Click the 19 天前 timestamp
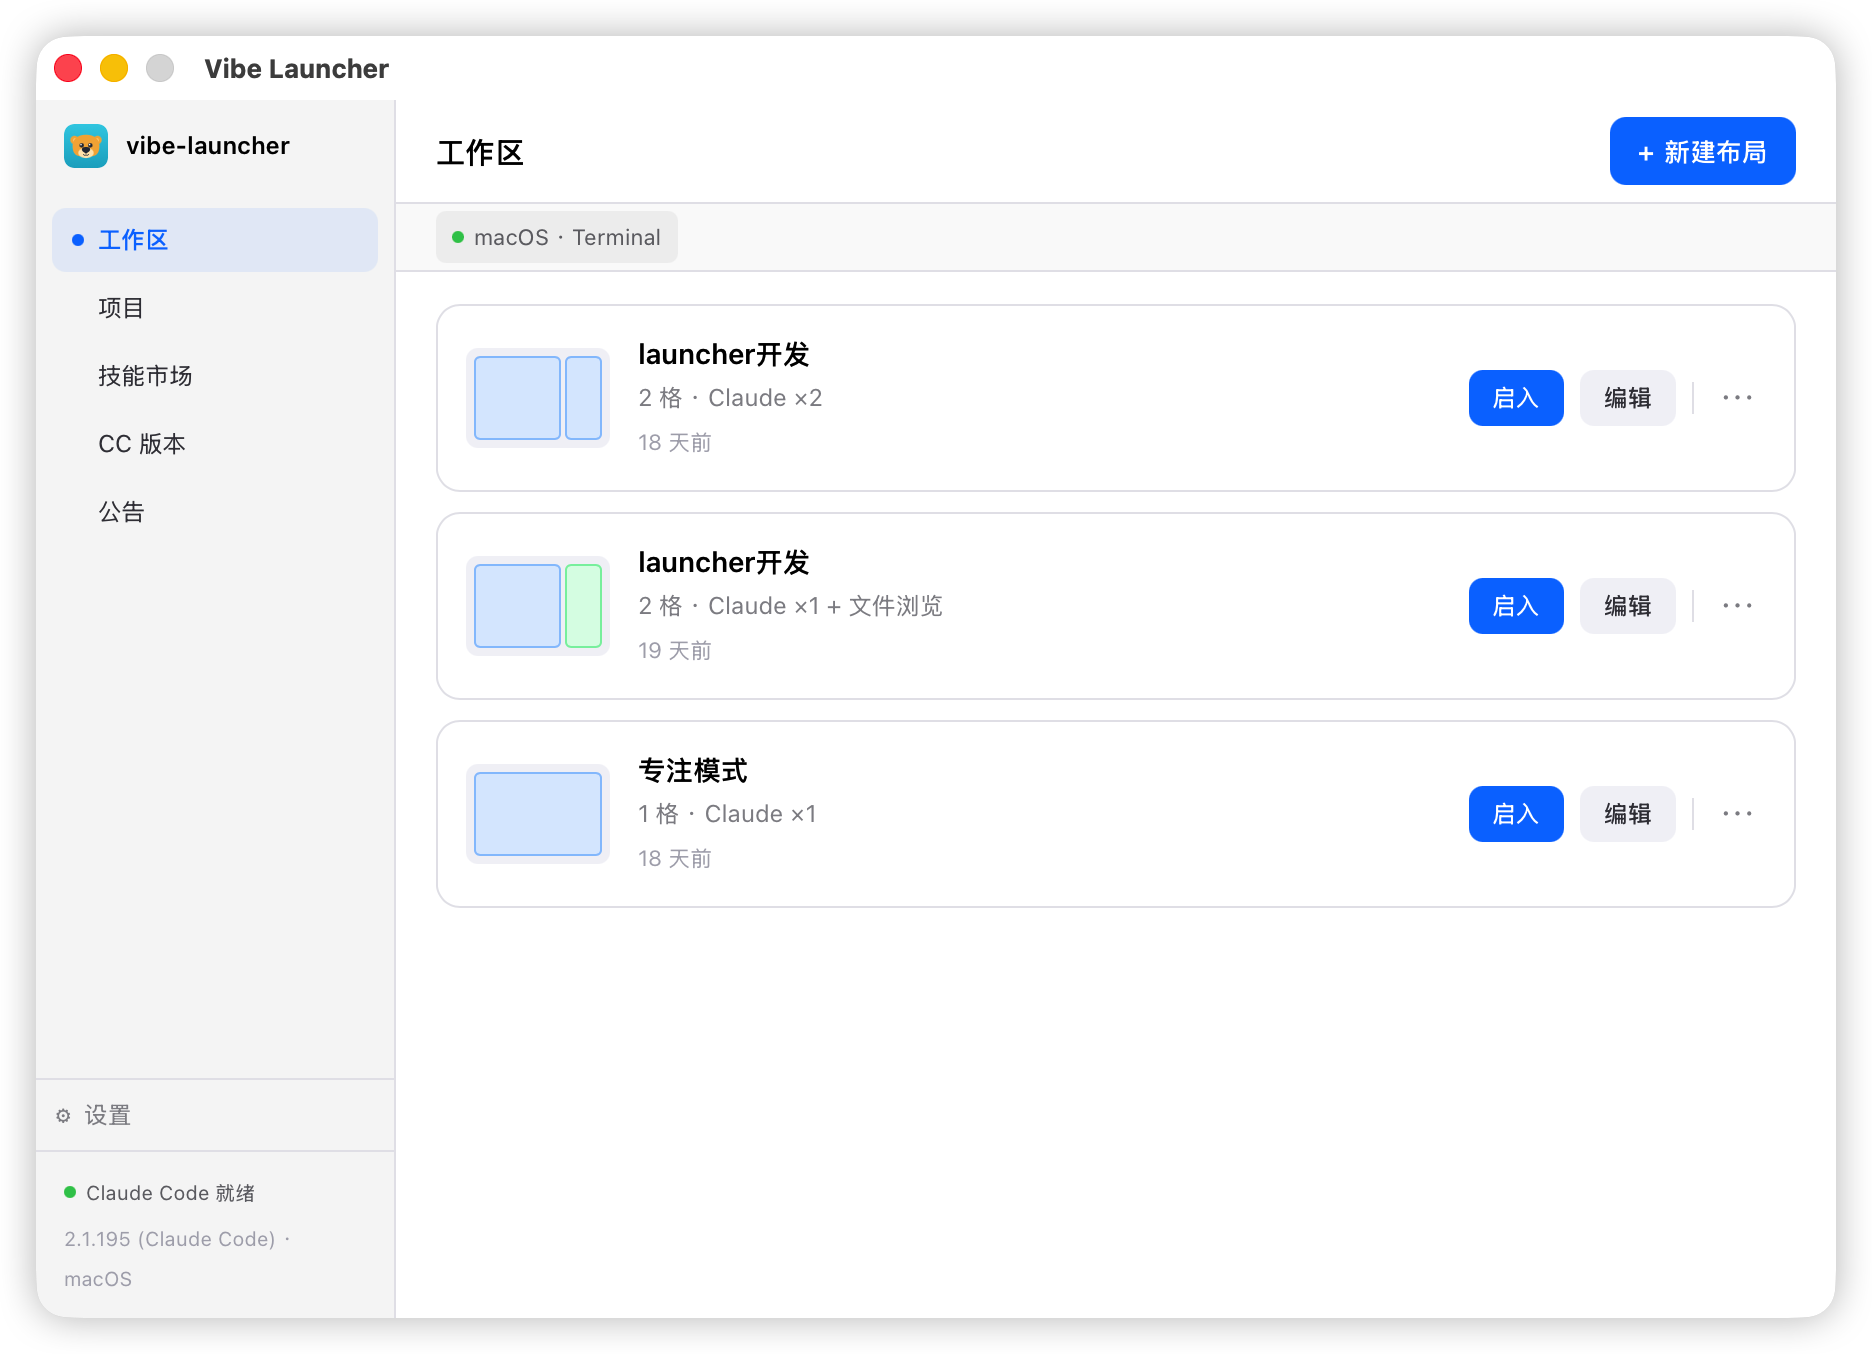The width and height of the screenshot is (1872, 1354). pyautogui.click(x=675, y=650)
